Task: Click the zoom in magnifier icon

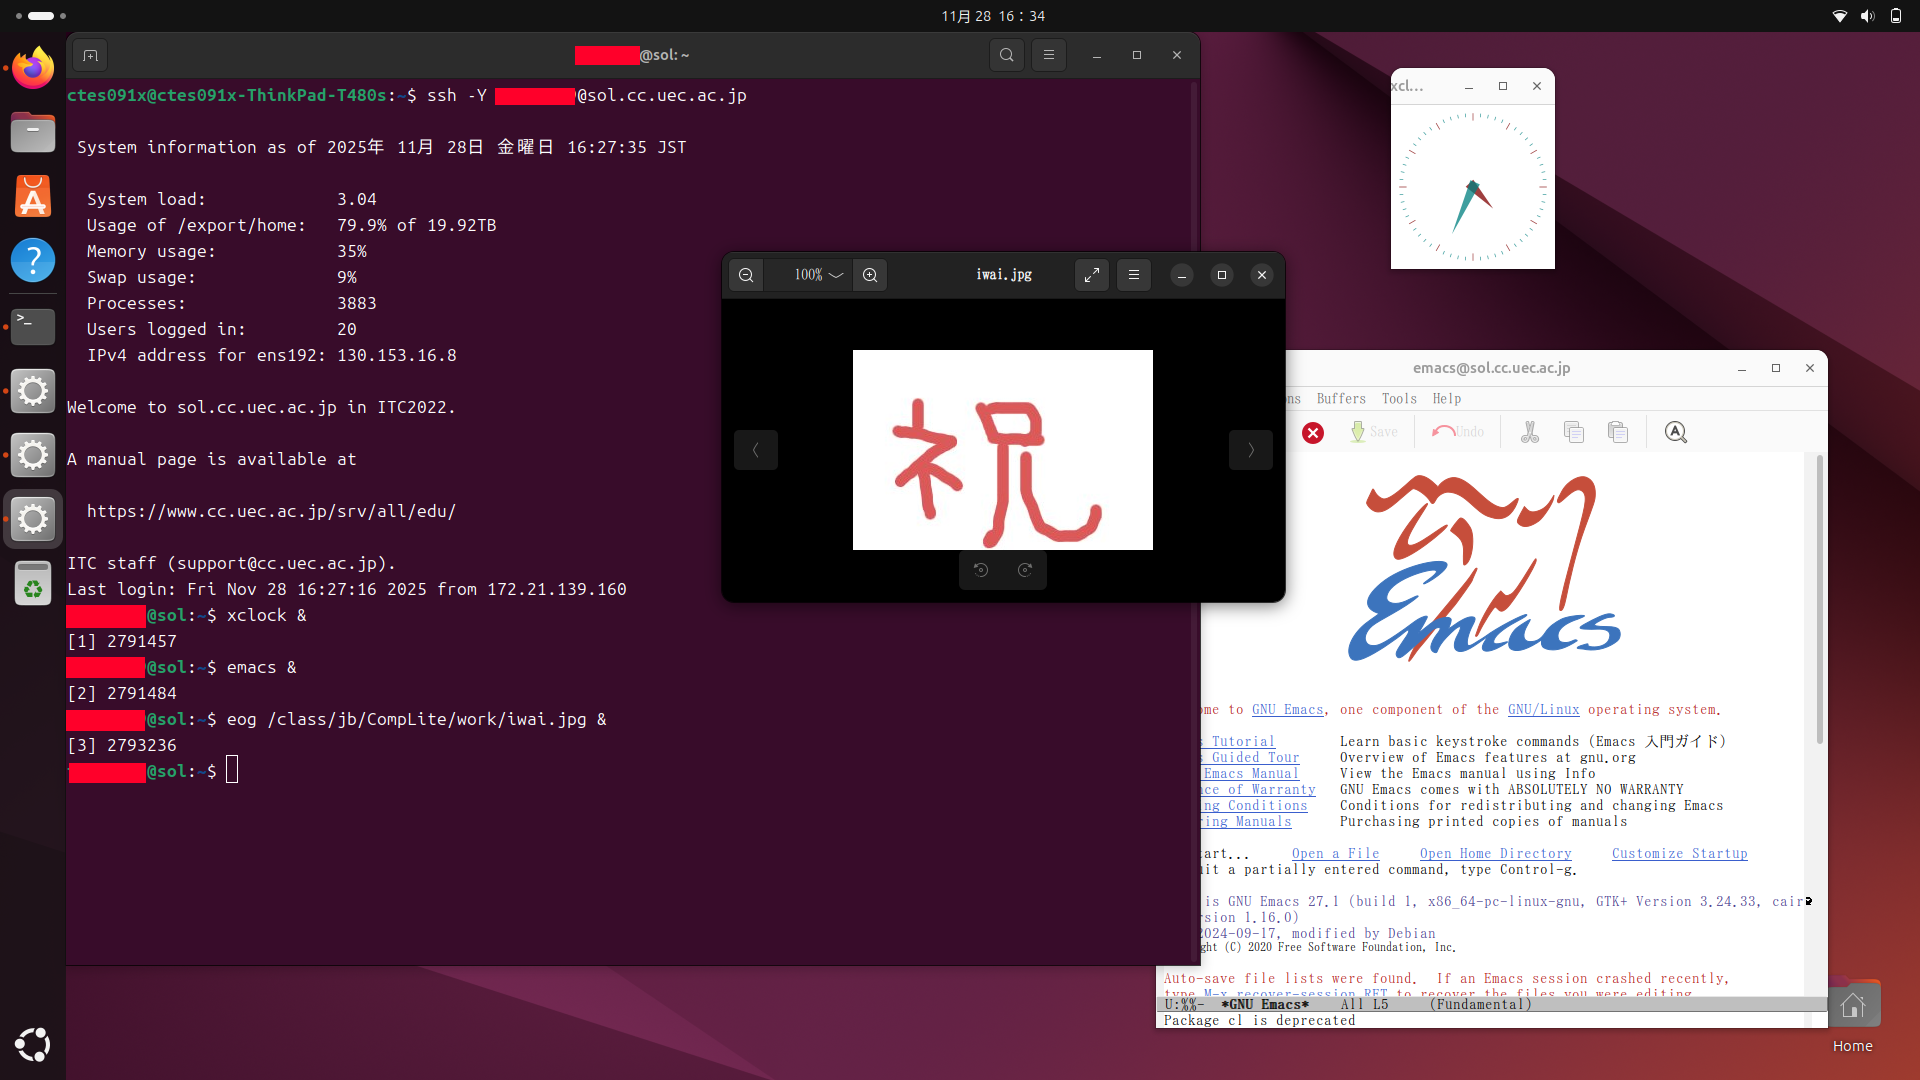Action: click(x=870, y=275)
